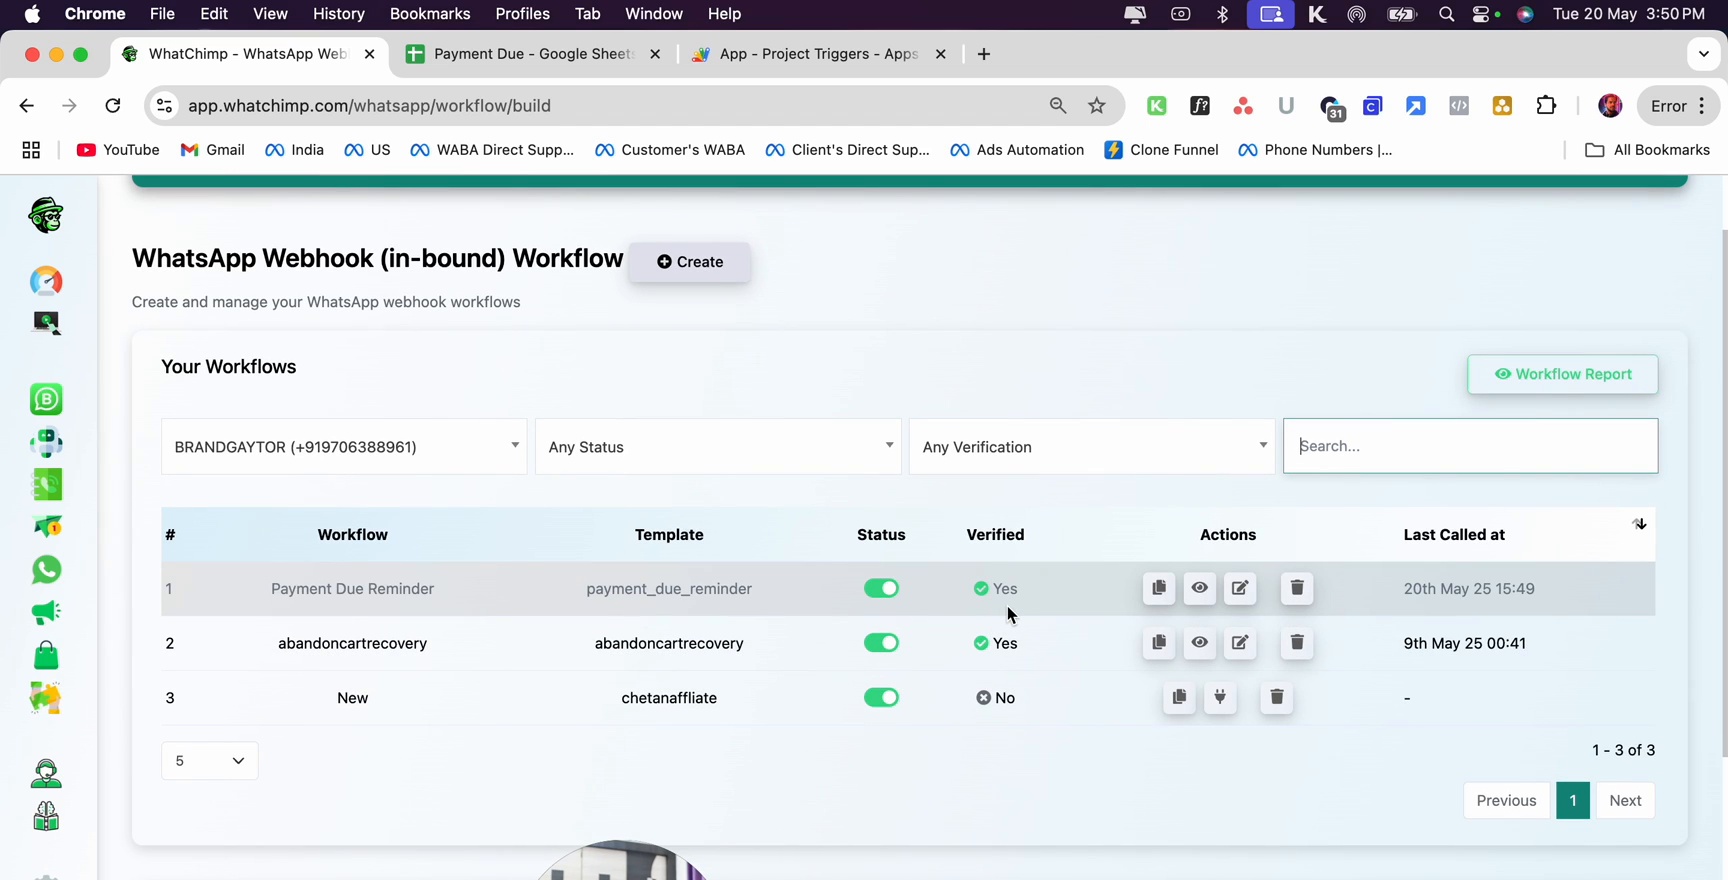
Task: Delete the abandoncartrecovery workflow
Action: 1297,643
